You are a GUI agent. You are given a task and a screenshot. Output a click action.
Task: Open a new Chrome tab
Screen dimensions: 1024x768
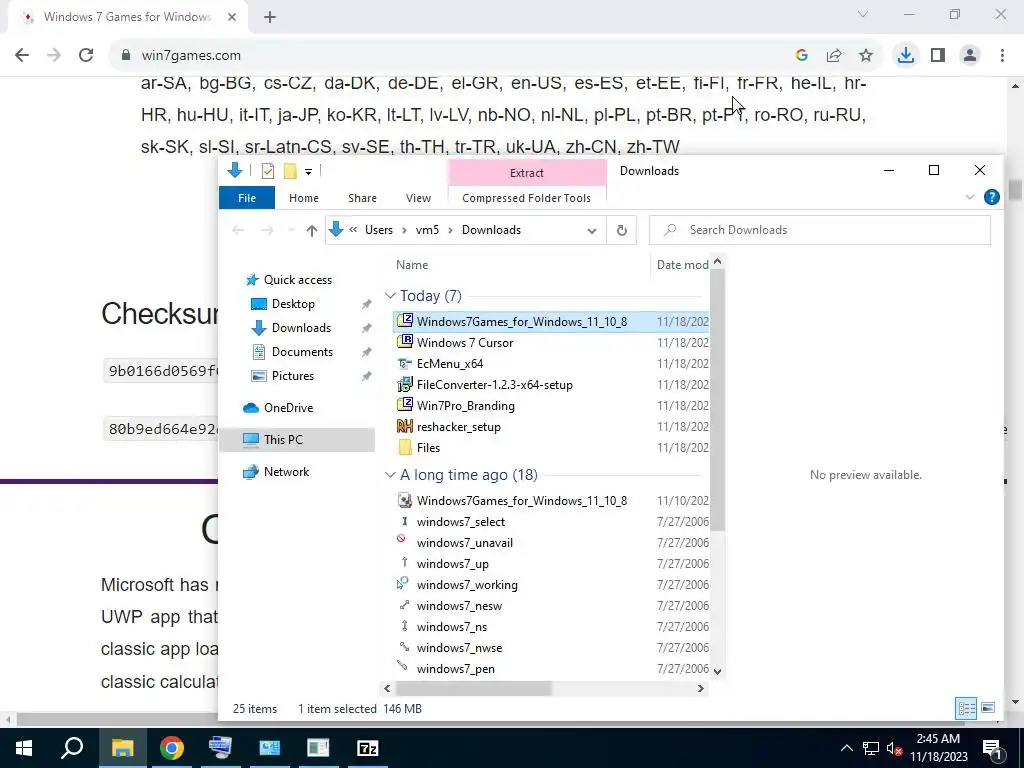270,18
